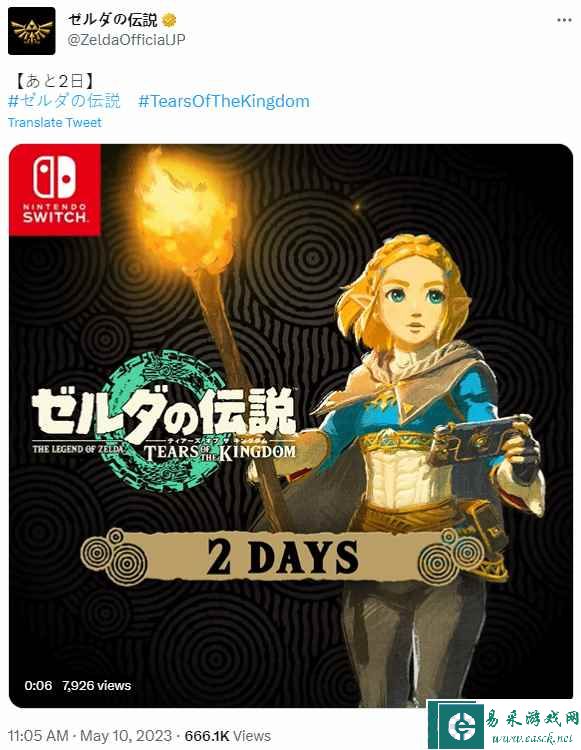Viewport: 581px width, 750px height.
Task: Click the 2 DAYS countdown banner
Action: [282, 556]
